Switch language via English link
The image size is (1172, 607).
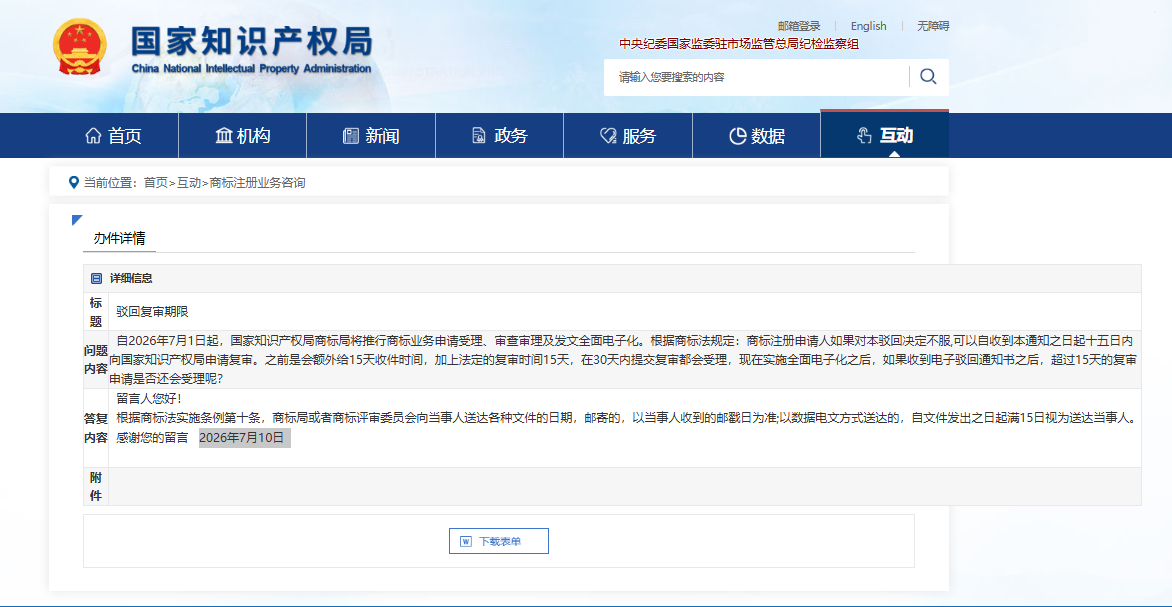point(869,26)
